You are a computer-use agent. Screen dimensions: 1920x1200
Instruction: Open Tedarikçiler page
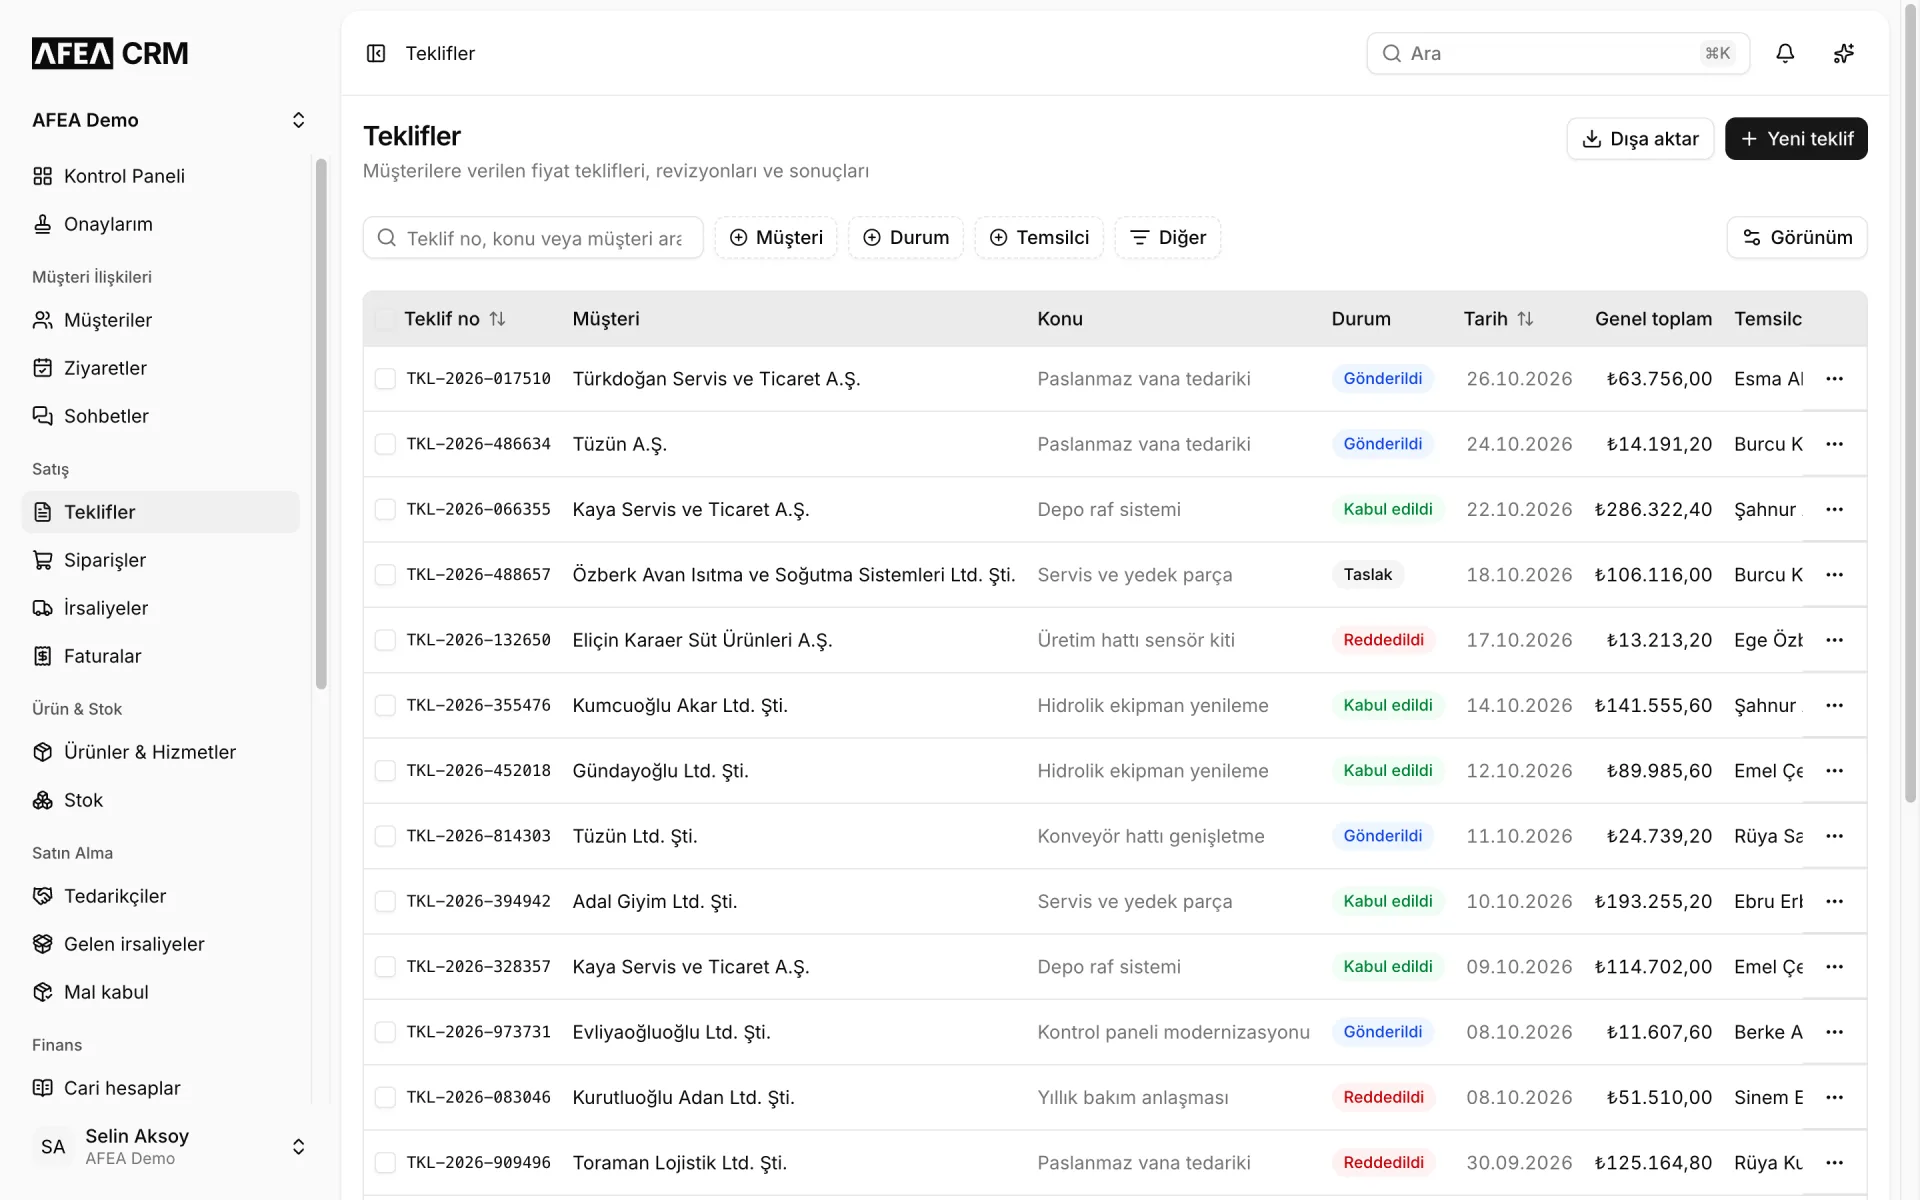coord(161,896)
